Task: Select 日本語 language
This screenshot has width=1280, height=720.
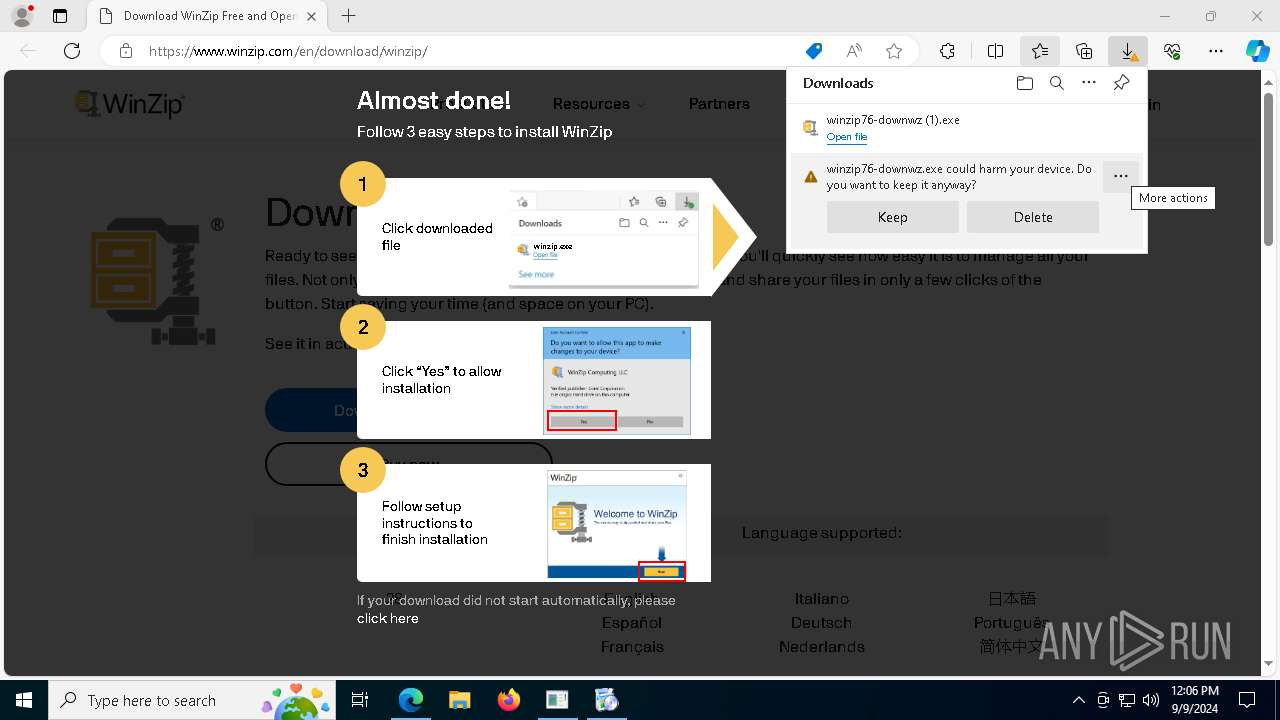Action: point(1012,599)
